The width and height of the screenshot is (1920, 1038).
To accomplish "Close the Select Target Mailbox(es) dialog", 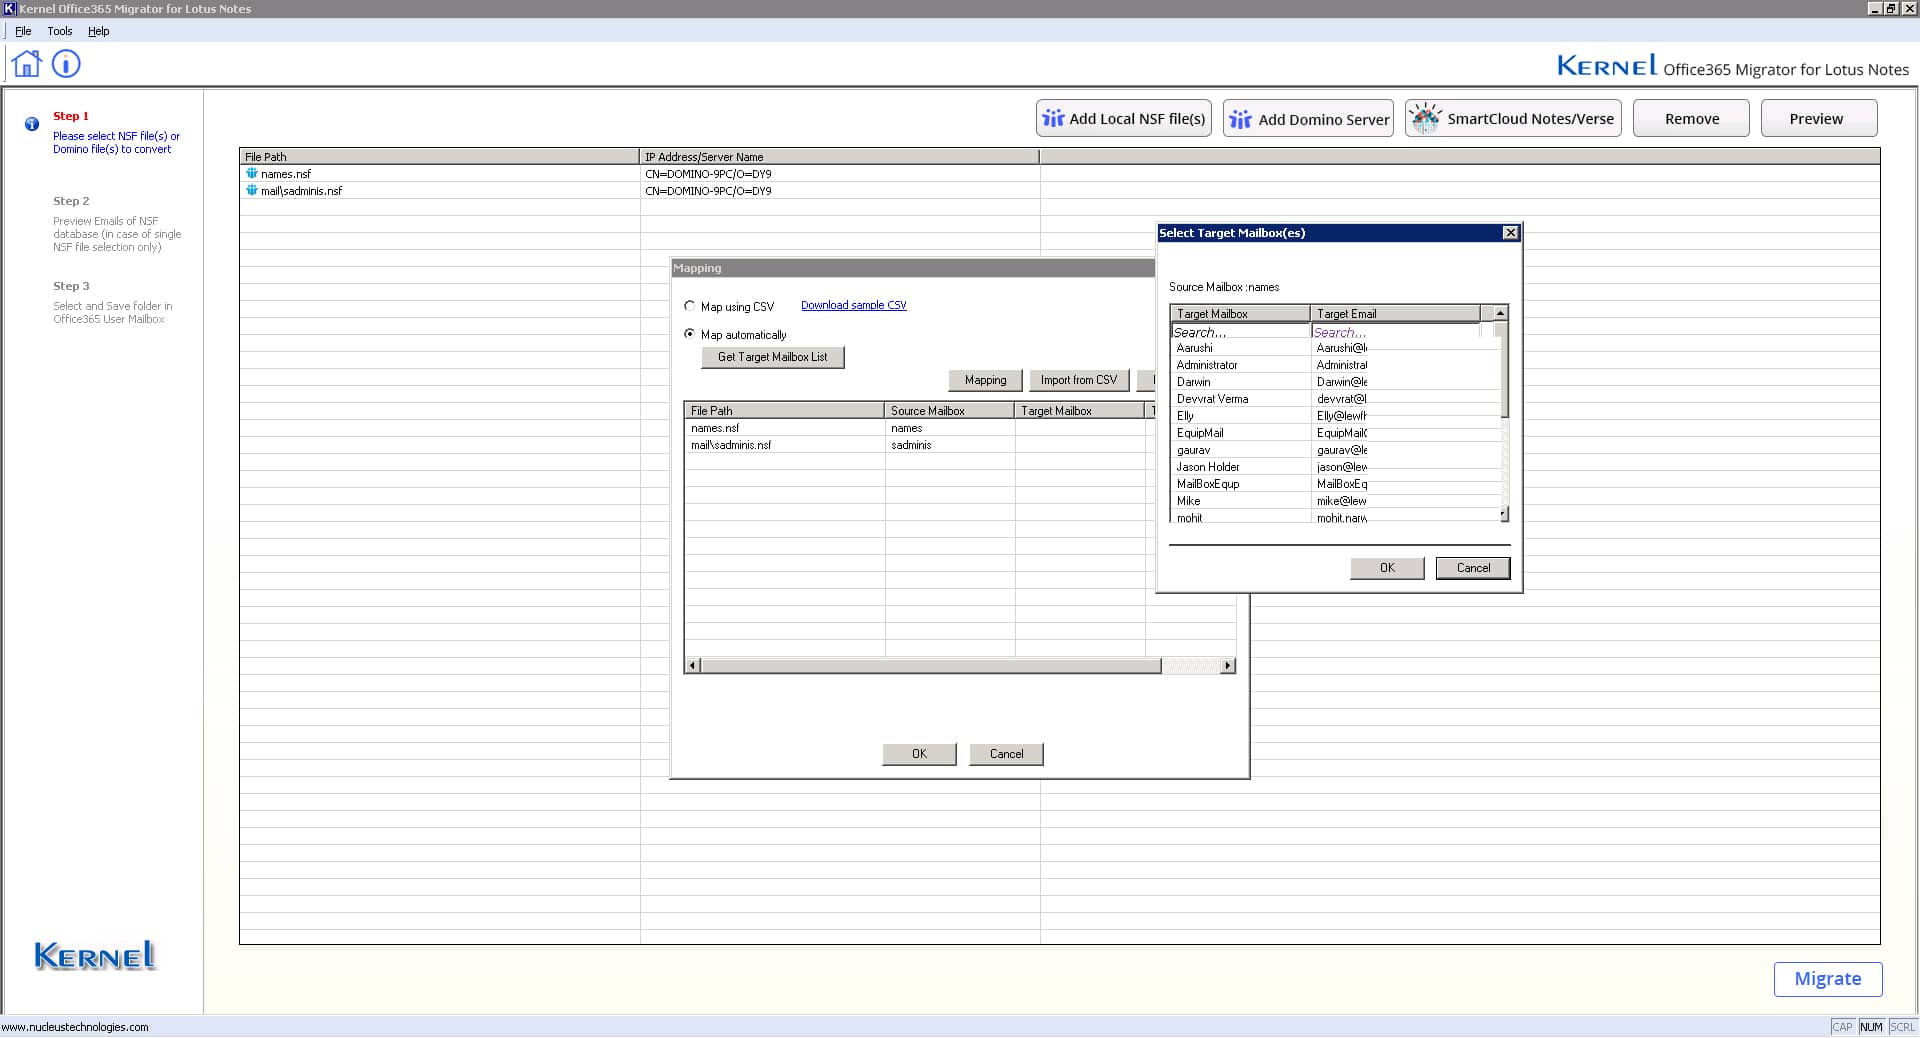I will point(1510,233).
